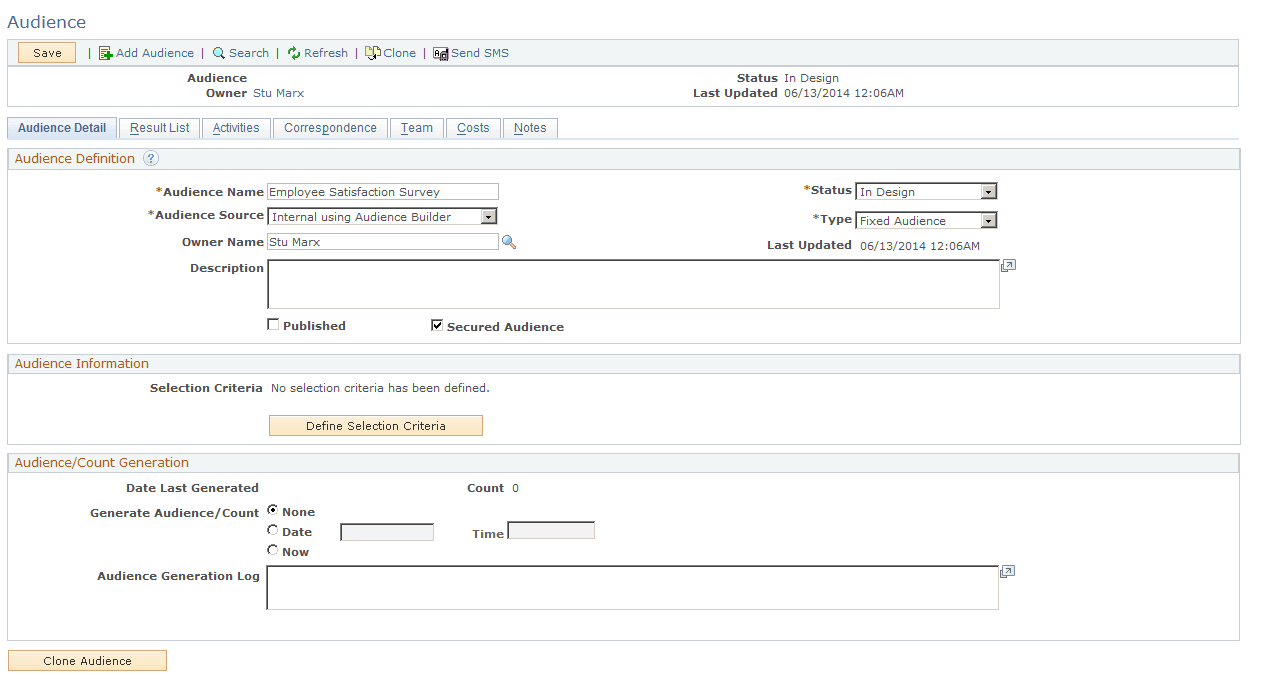Go to the Costs tab

(473, 128)
